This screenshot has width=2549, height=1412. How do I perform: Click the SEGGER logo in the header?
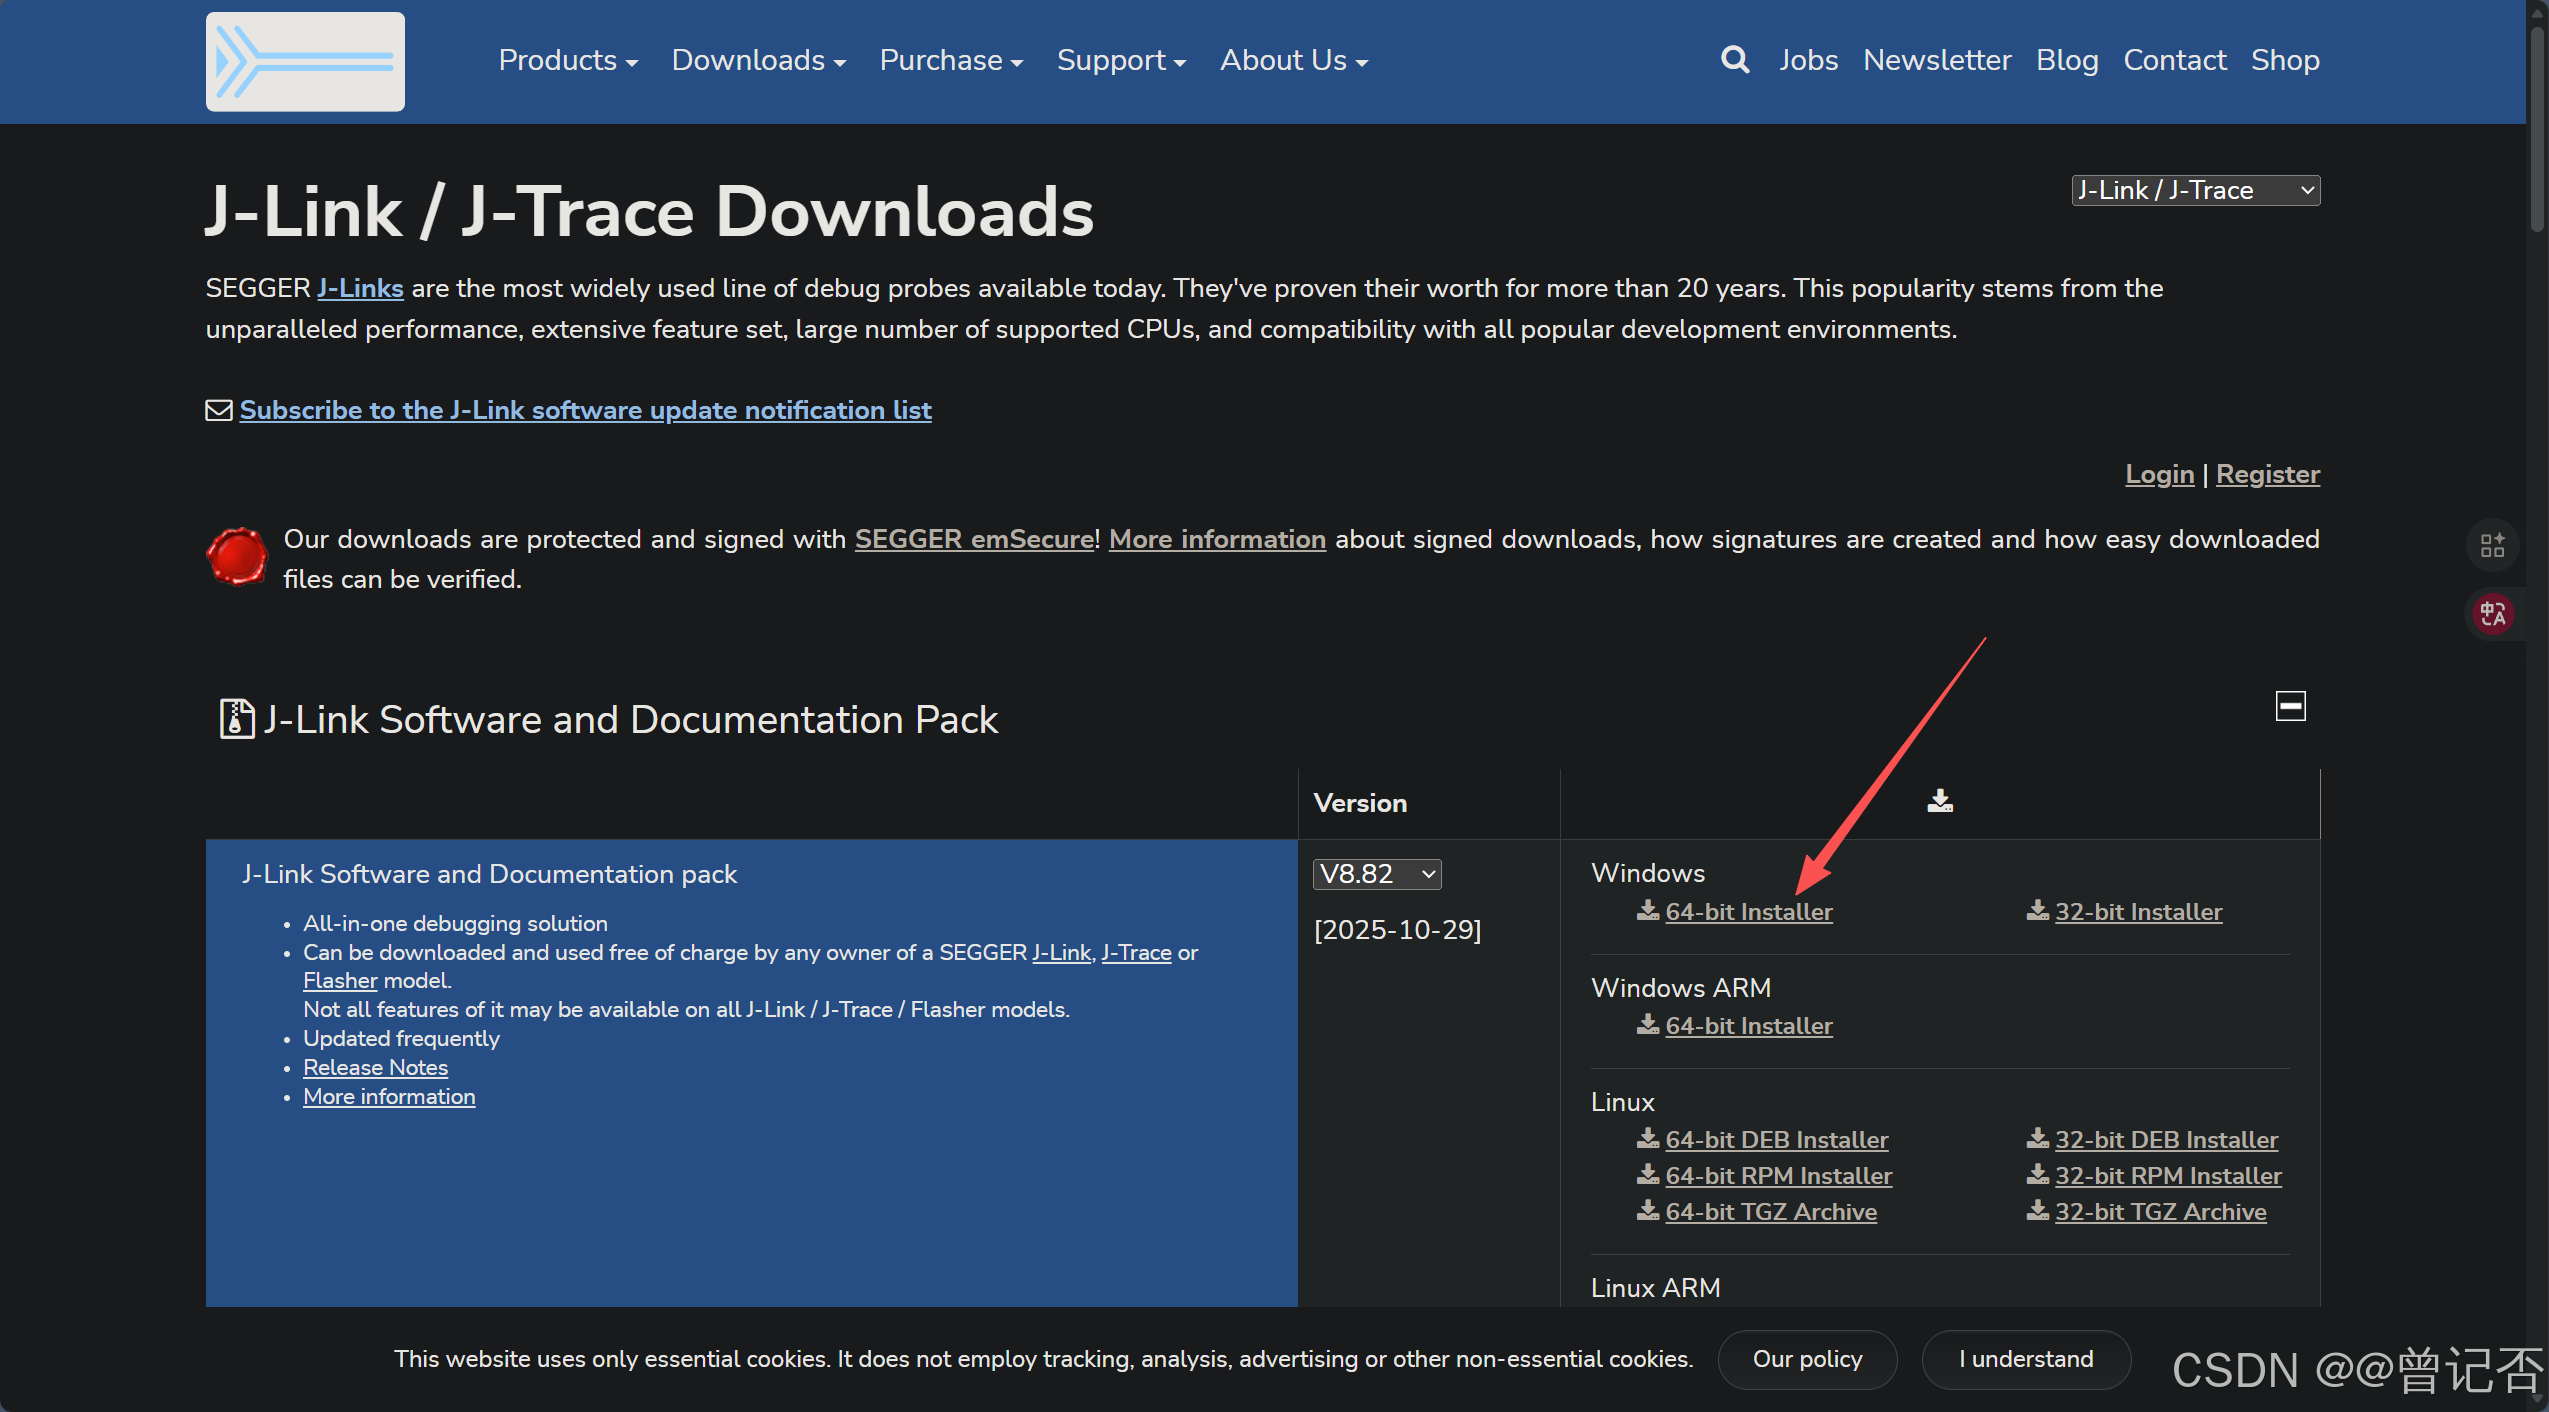(x=305, y=61)
